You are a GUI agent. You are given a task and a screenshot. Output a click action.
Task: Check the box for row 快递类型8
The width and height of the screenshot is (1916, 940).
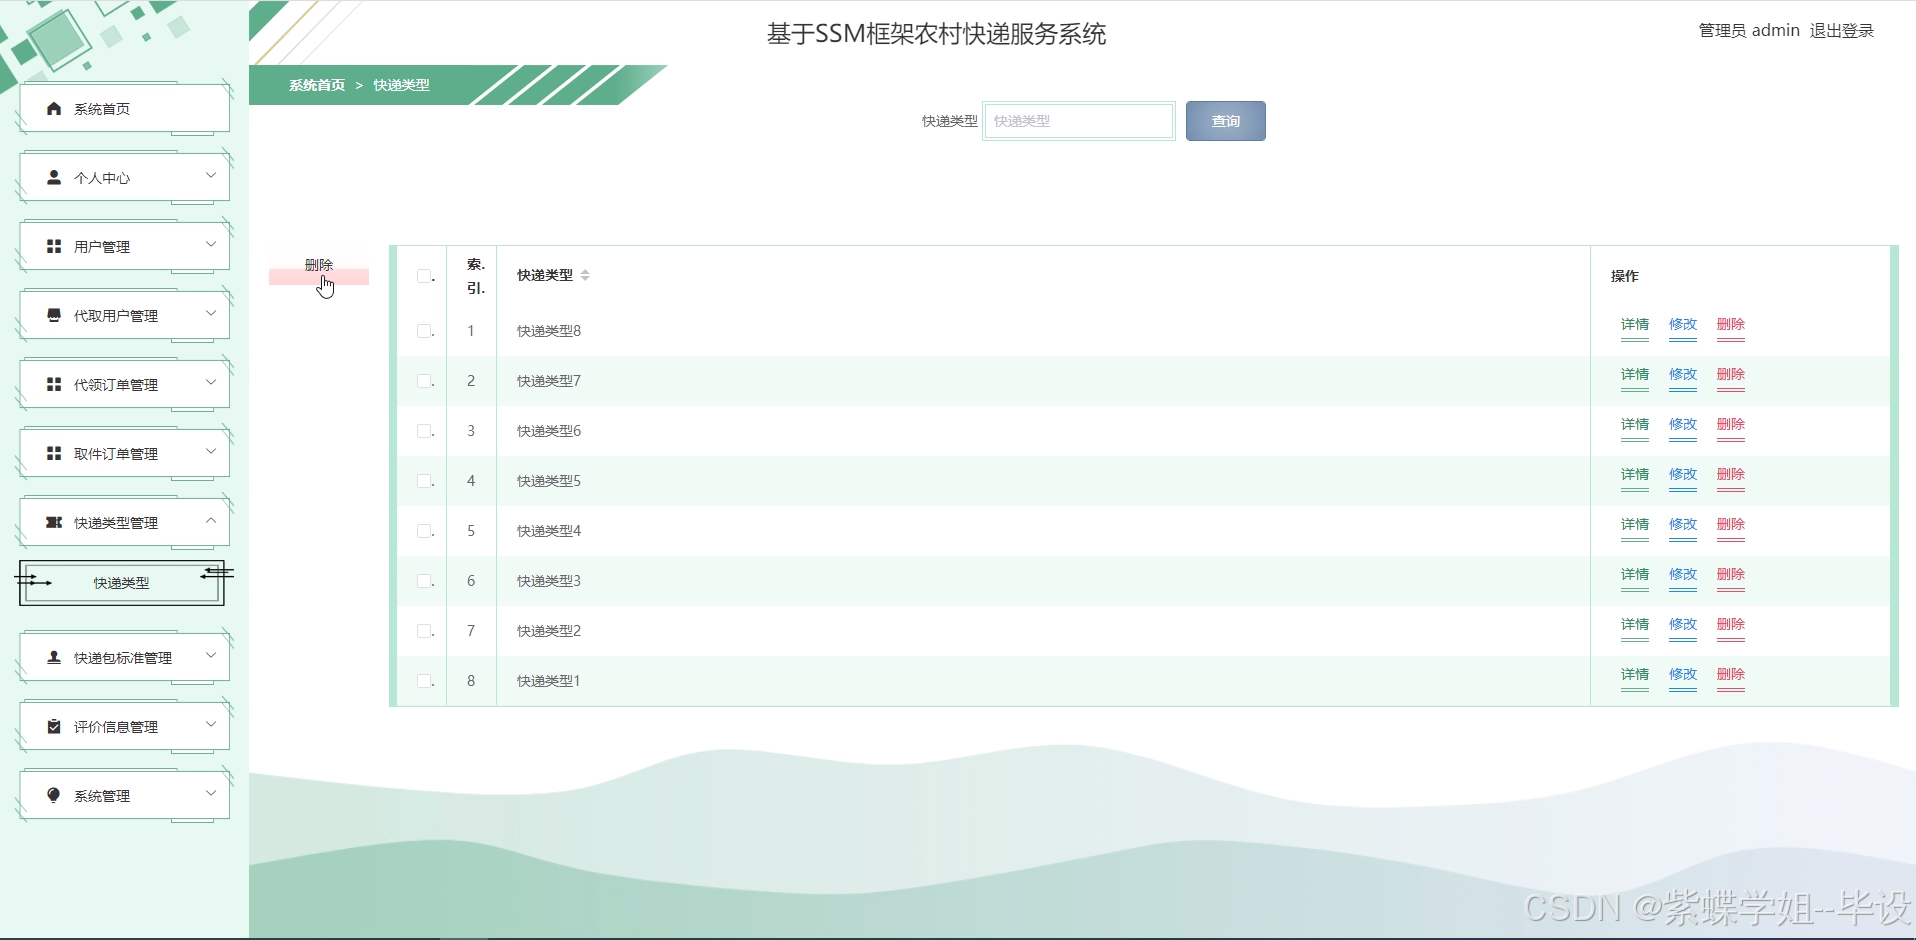pos(424,331)
